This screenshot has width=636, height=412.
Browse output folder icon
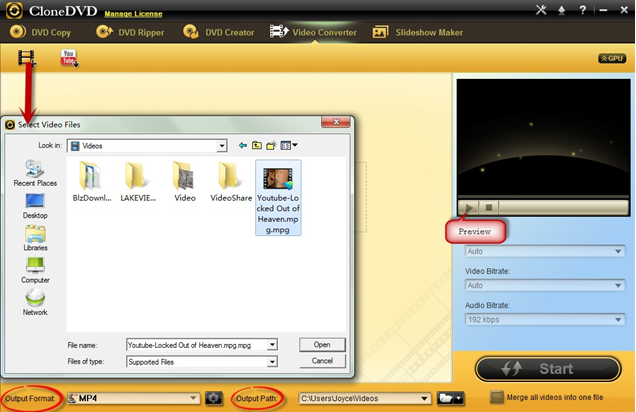[445, 398]
